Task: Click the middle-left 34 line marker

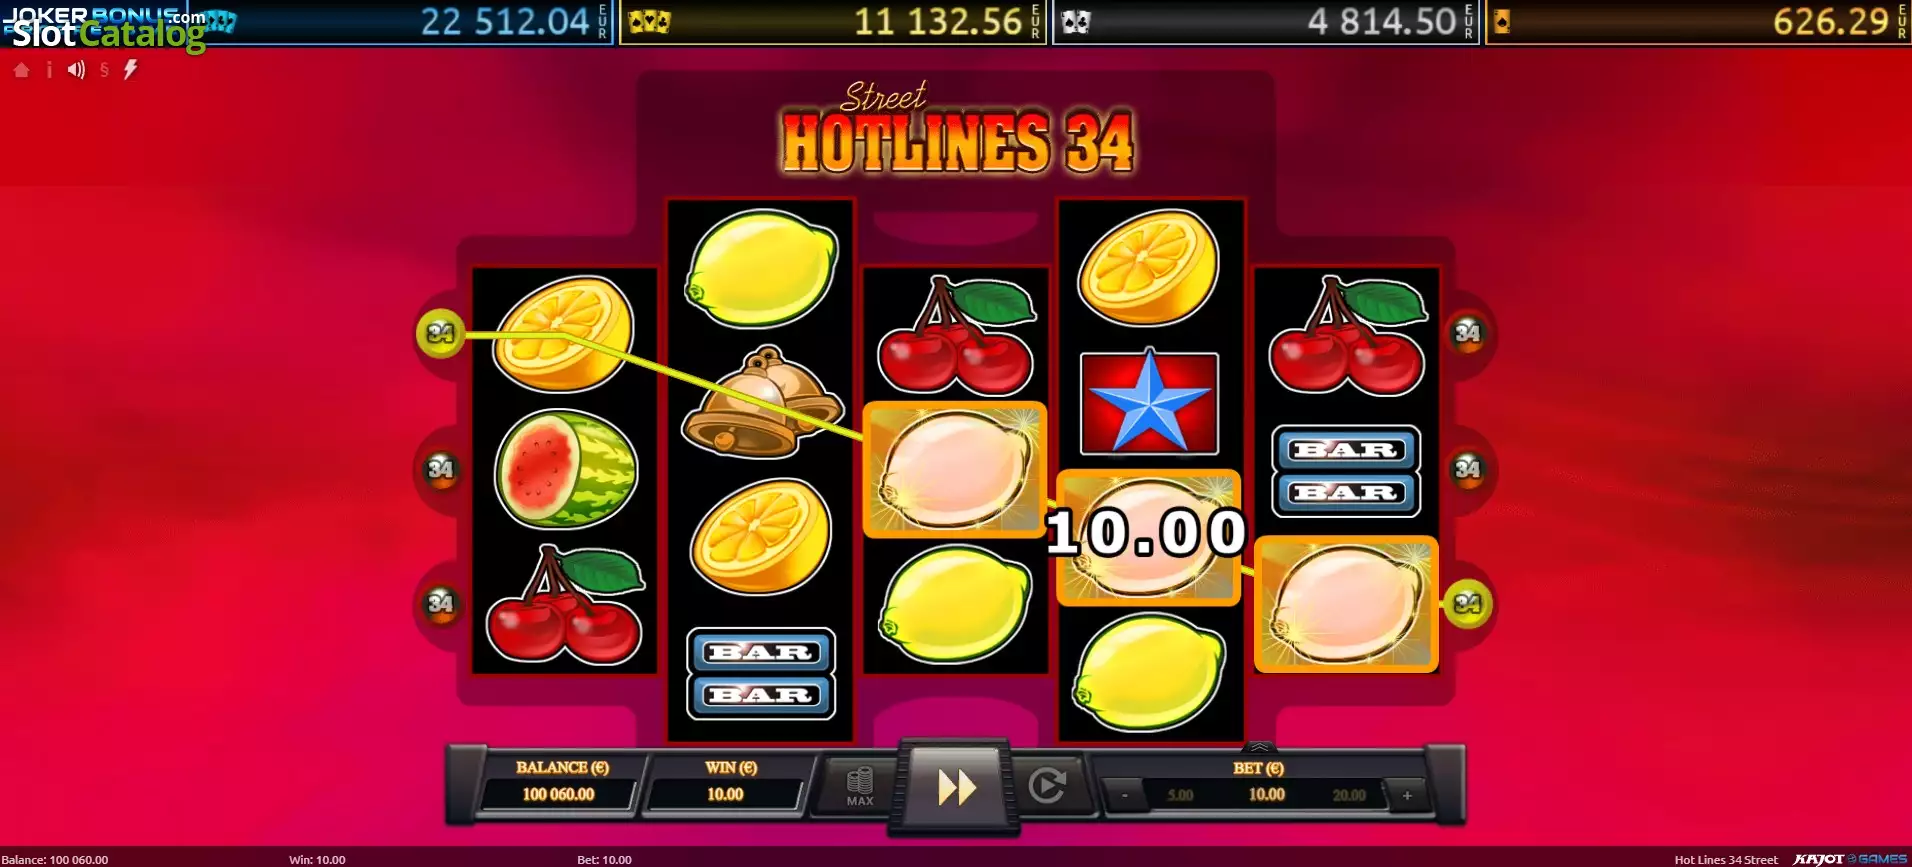Action: click(x=441, y=468)
